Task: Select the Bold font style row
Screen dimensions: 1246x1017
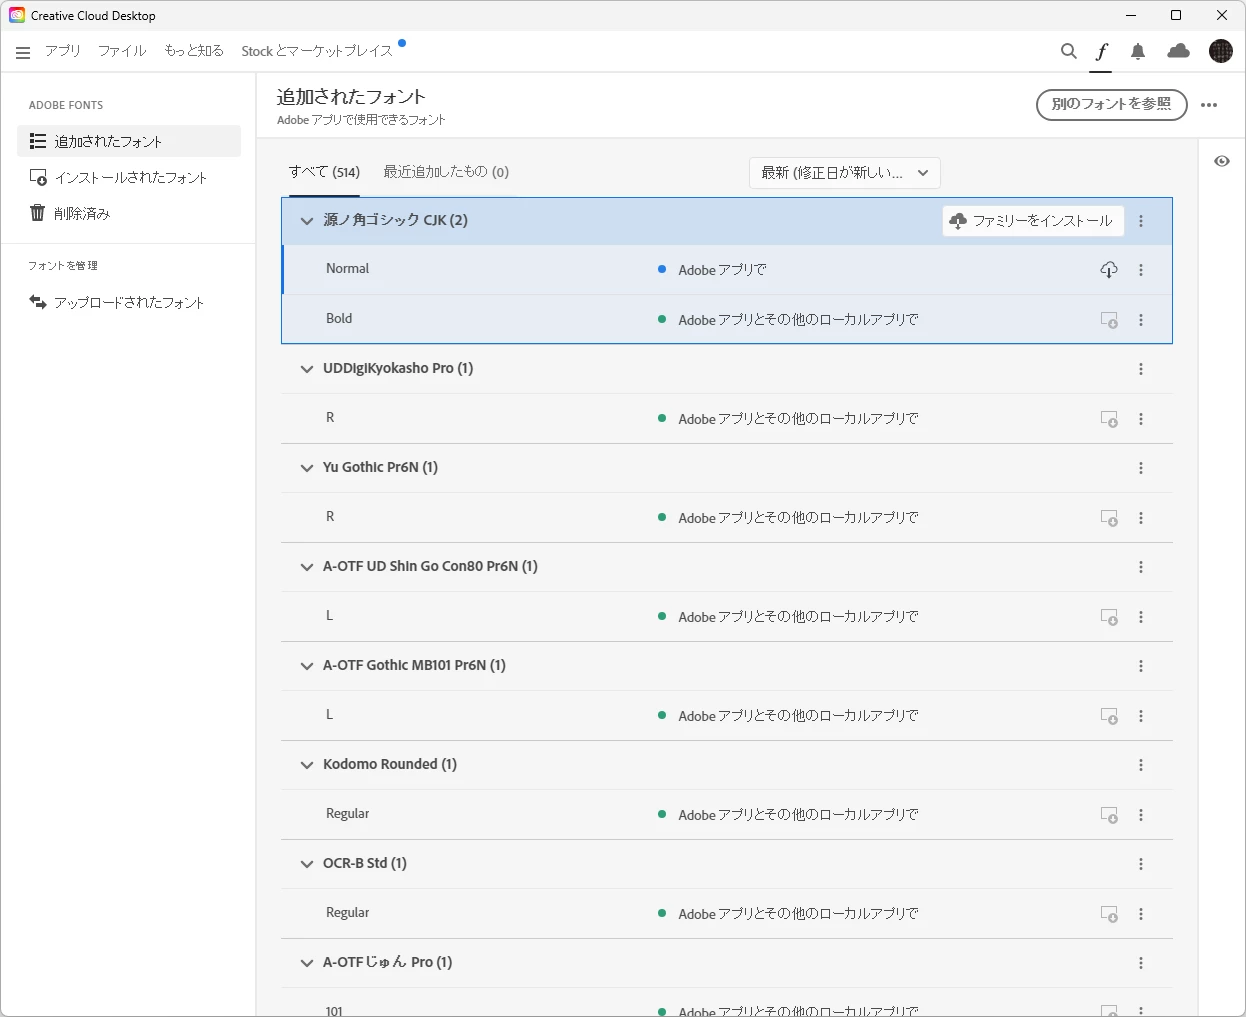Action: (x=727, y=320)
